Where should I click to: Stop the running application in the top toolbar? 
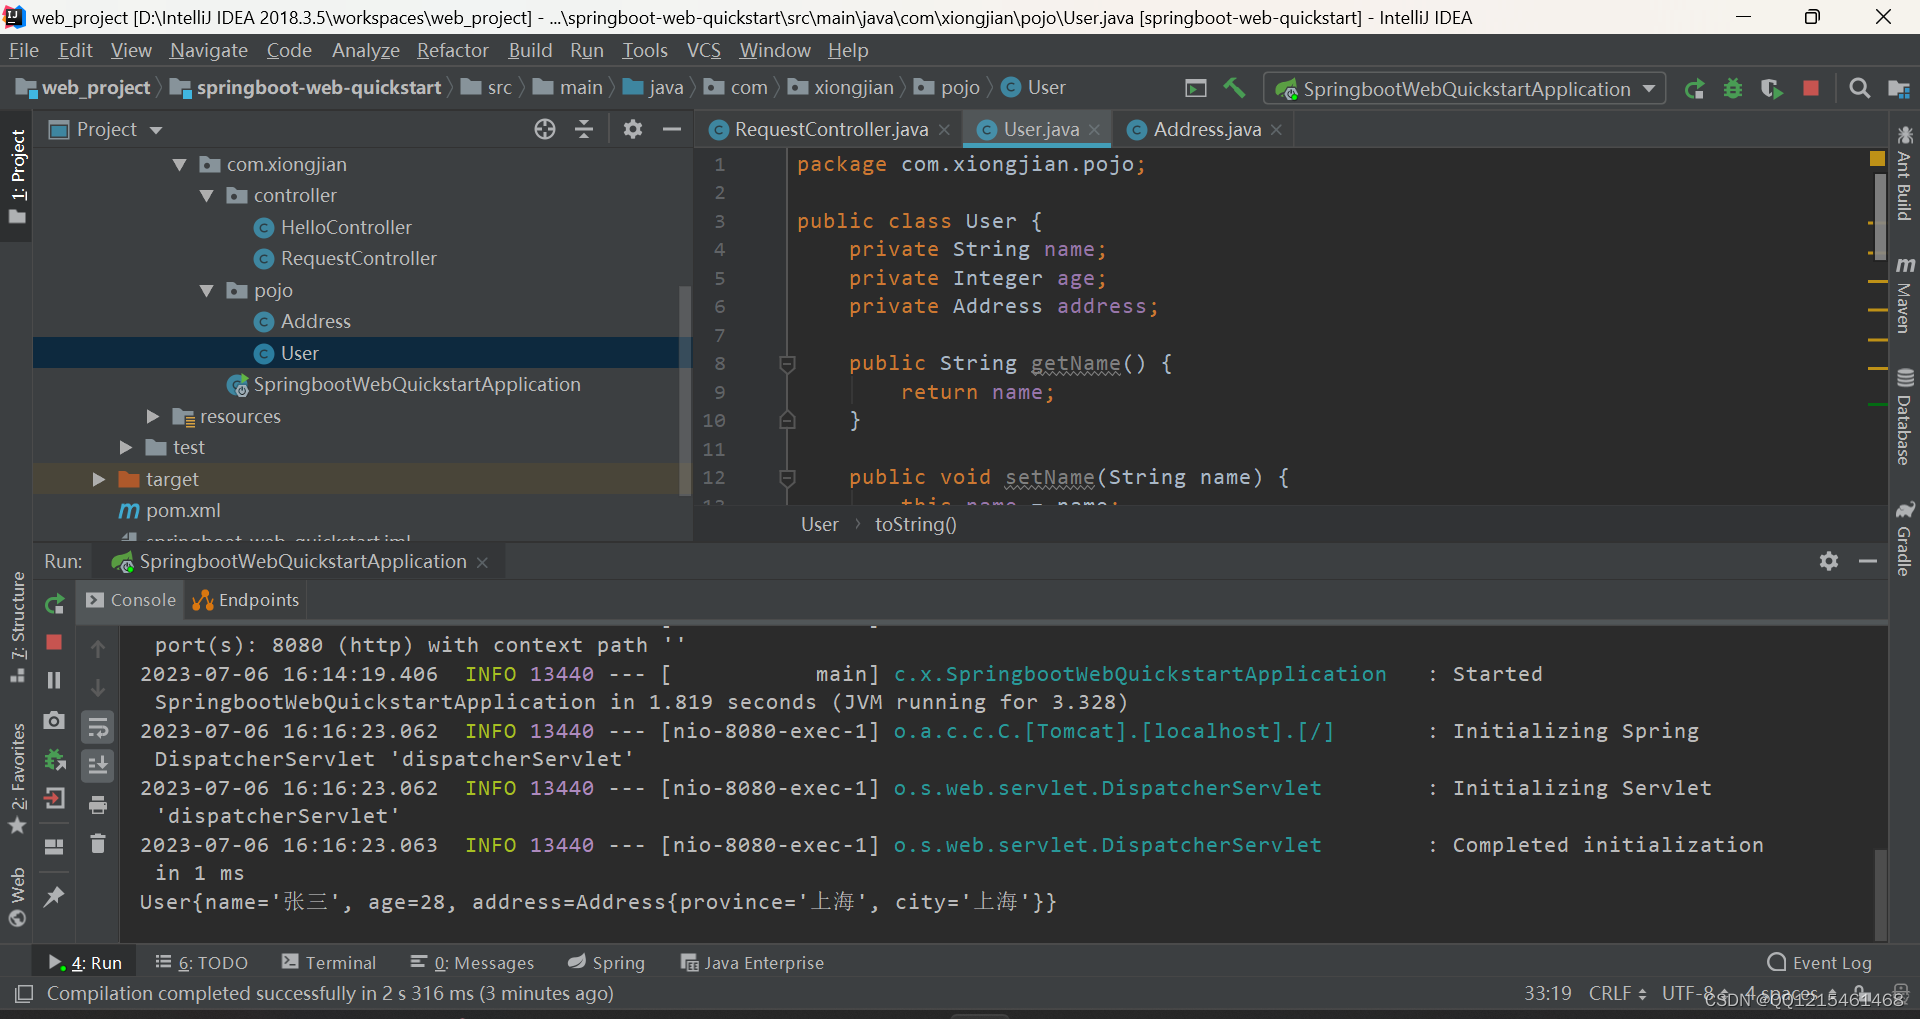1810,88
